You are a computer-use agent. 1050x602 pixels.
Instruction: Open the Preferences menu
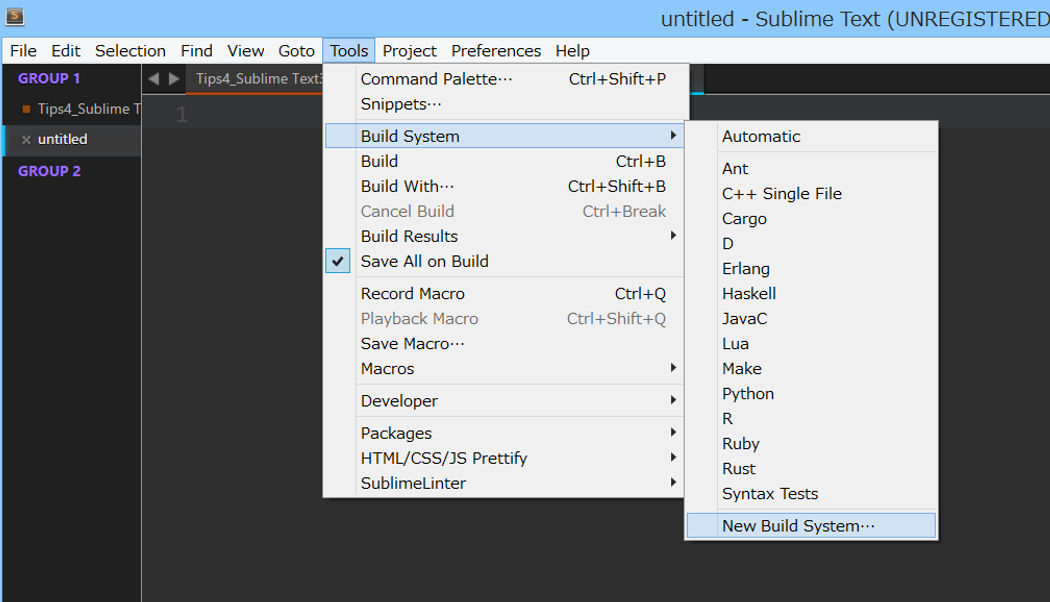tap(496, 51)
